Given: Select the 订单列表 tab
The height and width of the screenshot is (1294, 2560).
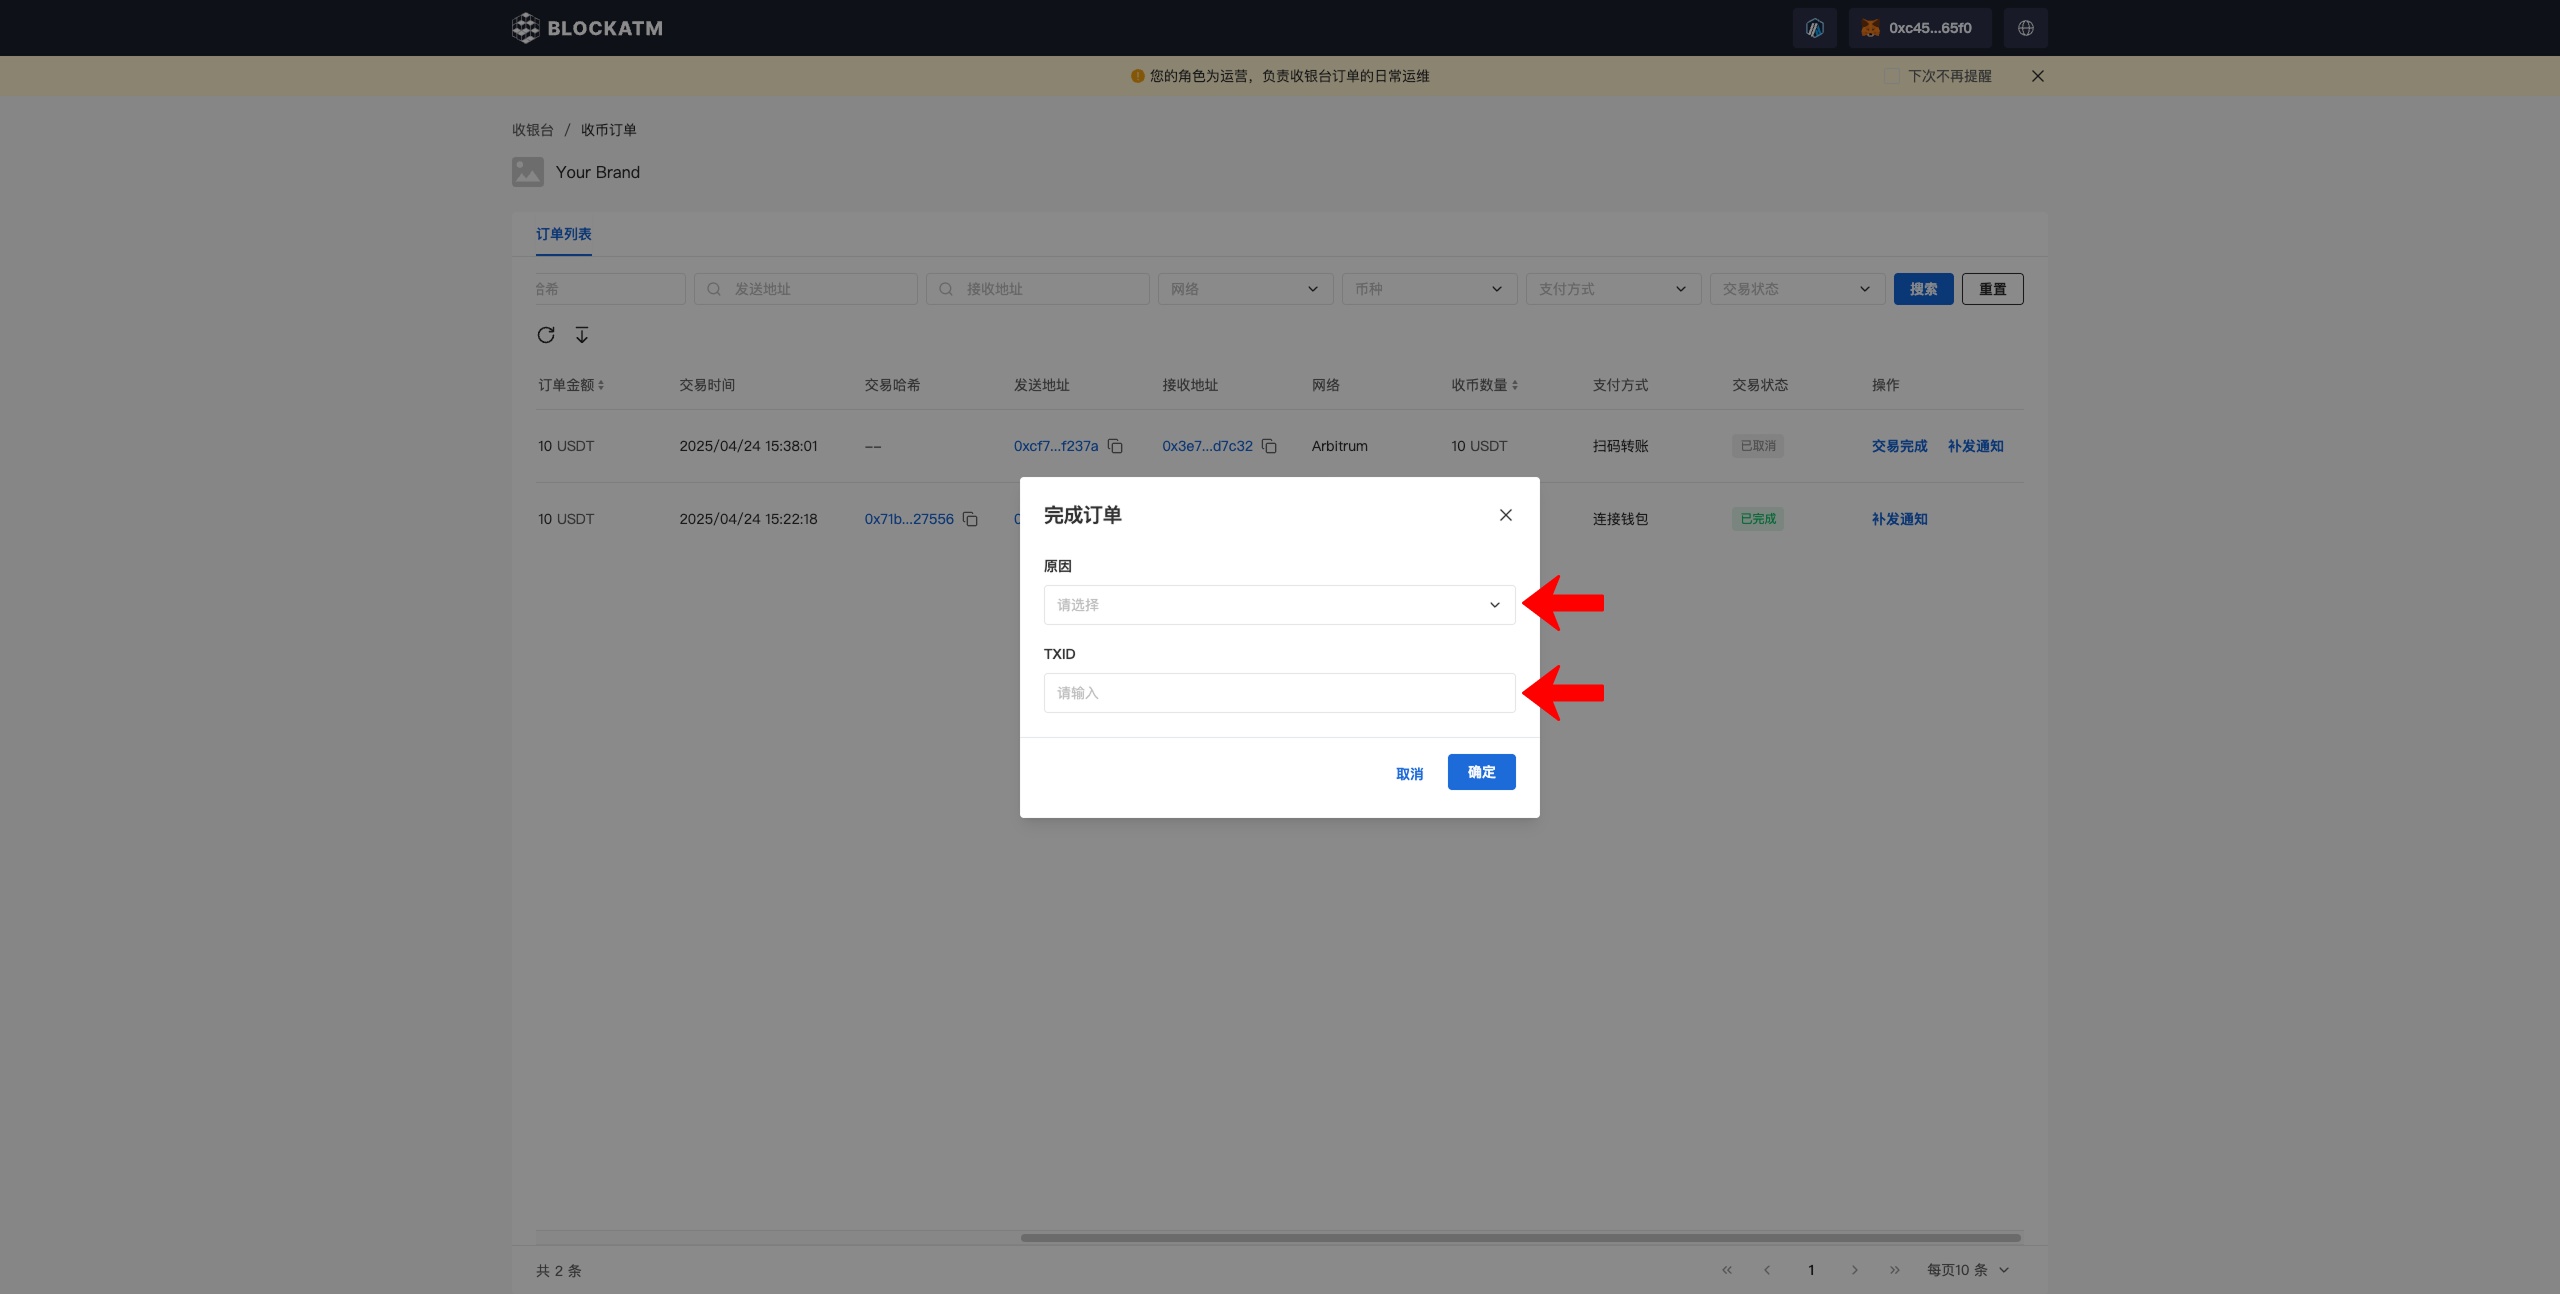Looking at the screenshot, I should 563,234.
